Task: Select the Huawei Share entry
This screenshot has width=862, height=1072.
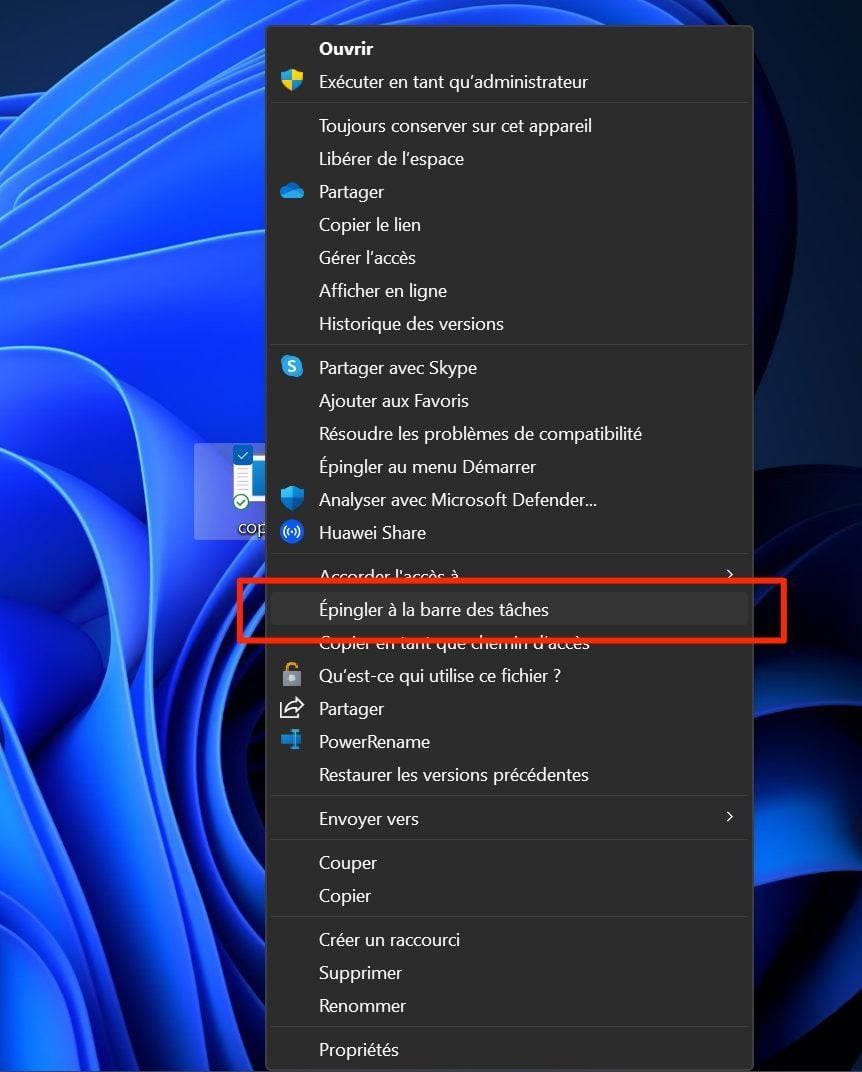Action: point(509,533)
